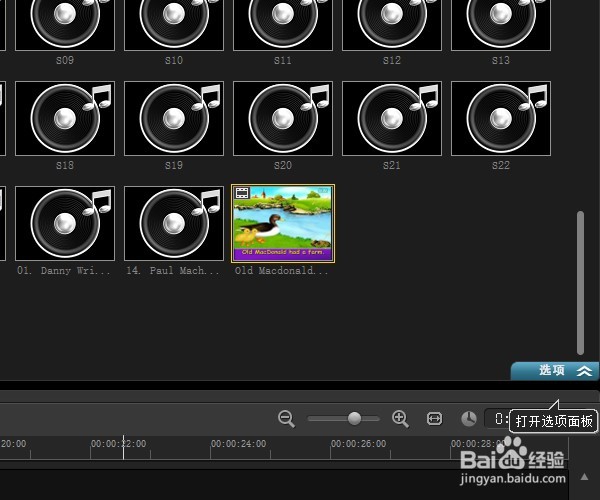Select the Old Macdonald video thumbnail
The width and height of the screenshot is (600, 500).
[x=283, y=223]
